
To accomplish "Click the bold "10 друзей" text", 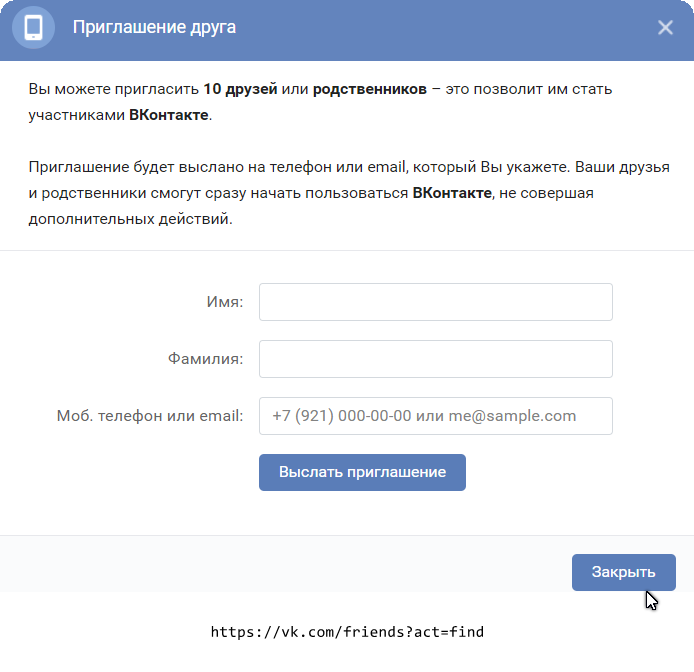I will tap(240, 89).
